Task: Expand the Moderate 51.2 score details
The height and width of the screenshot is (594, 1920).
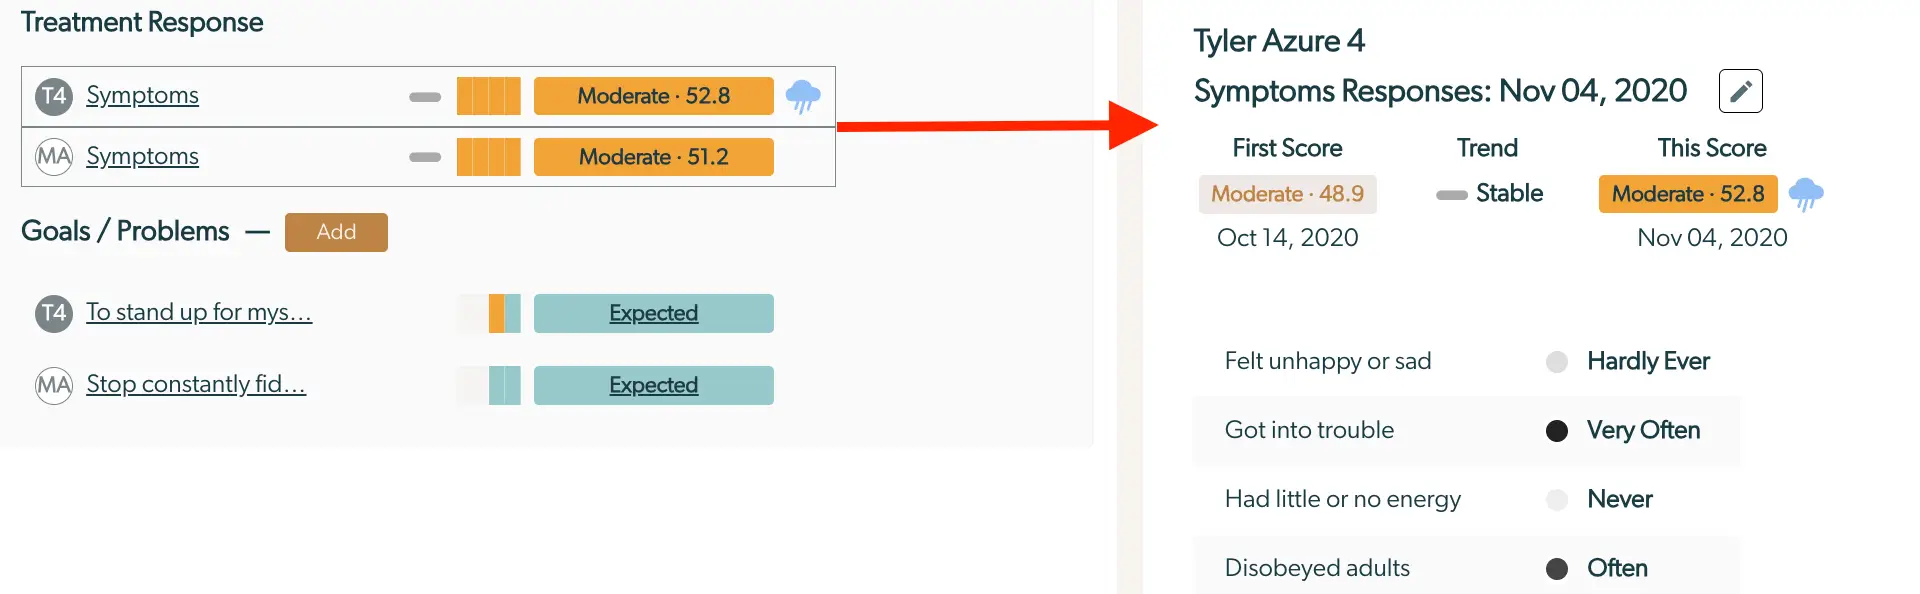Action: [x=652, y=156]
